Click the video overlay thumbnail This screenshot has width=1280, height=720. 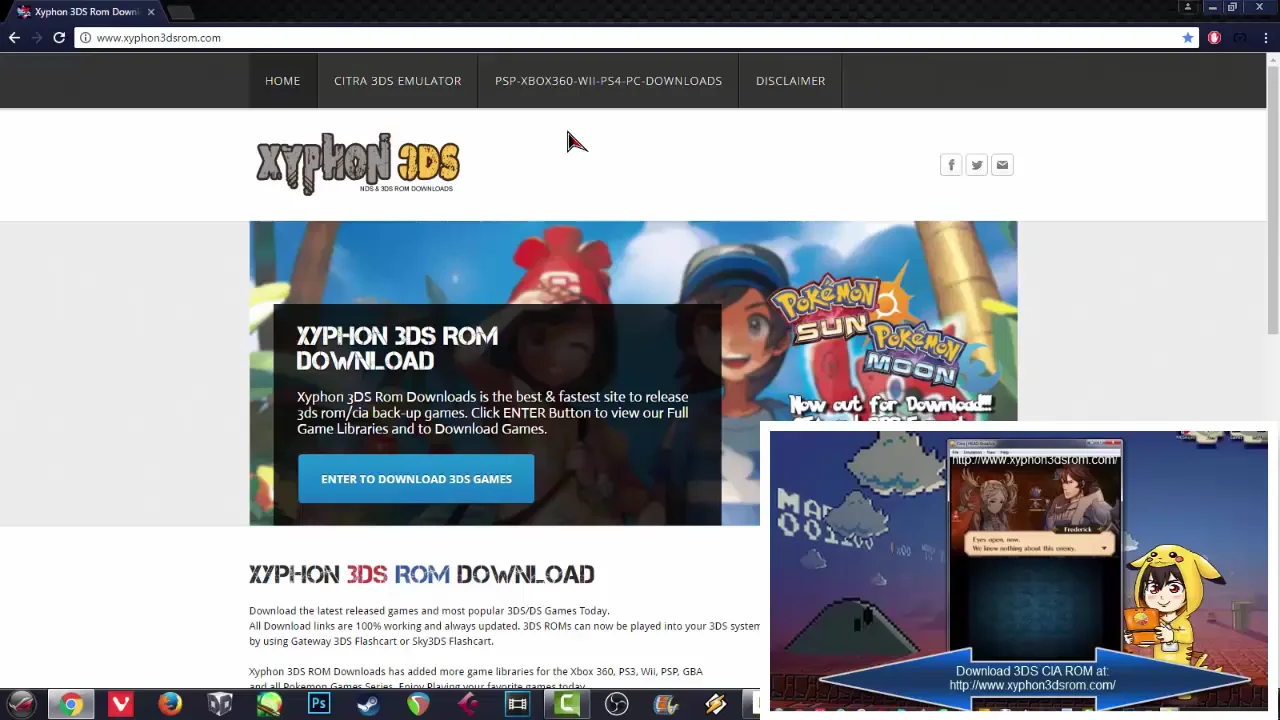pyautogui.click(x=1018, y=570)
